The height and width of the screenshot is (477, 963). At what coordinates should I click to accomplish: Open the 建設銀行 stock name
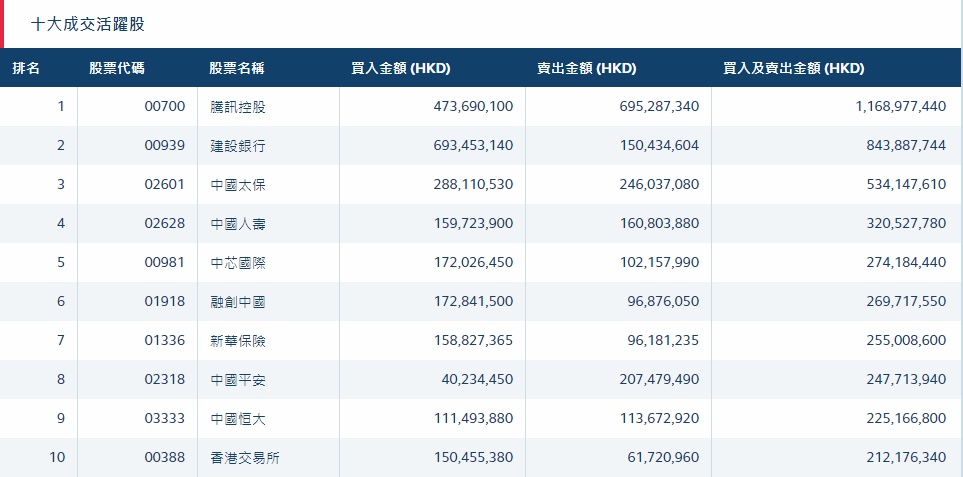[238, 146]
